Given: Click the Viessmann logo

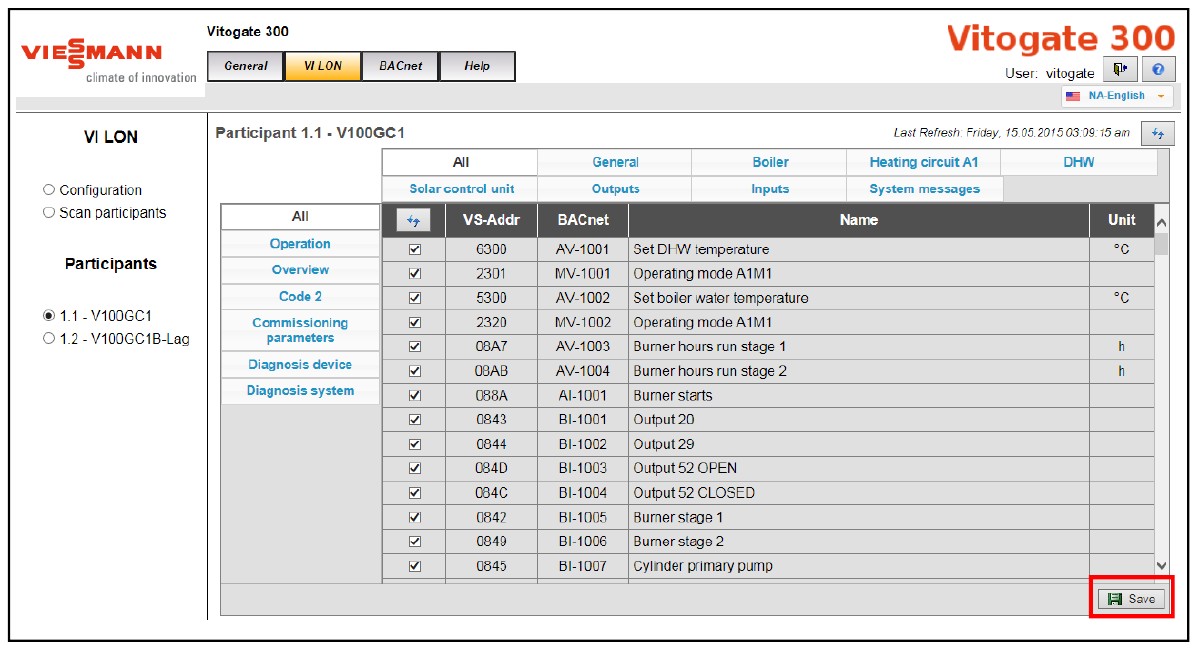Looking at the screenshot, I should click(x=92, y=55).
